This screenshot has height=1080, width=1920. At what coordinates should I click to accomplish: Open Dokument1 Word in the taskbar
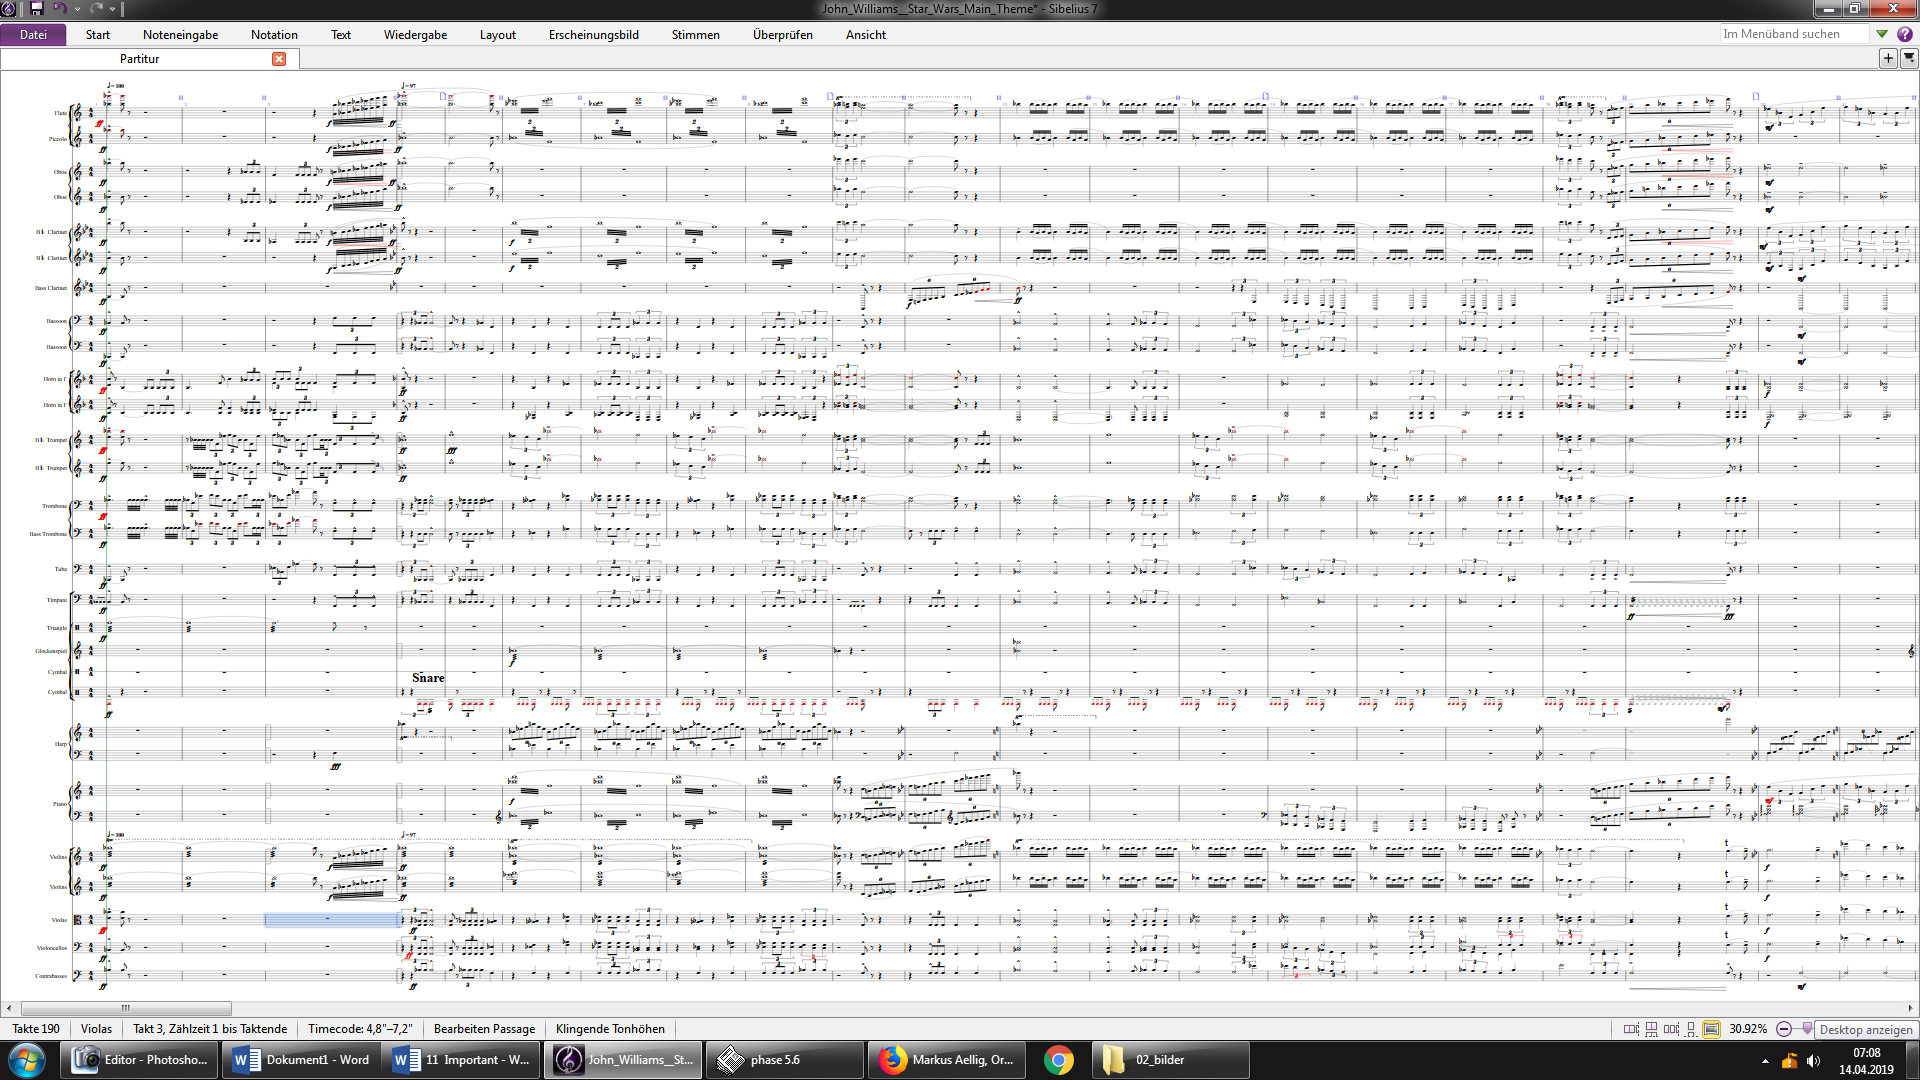[300, 1060]
